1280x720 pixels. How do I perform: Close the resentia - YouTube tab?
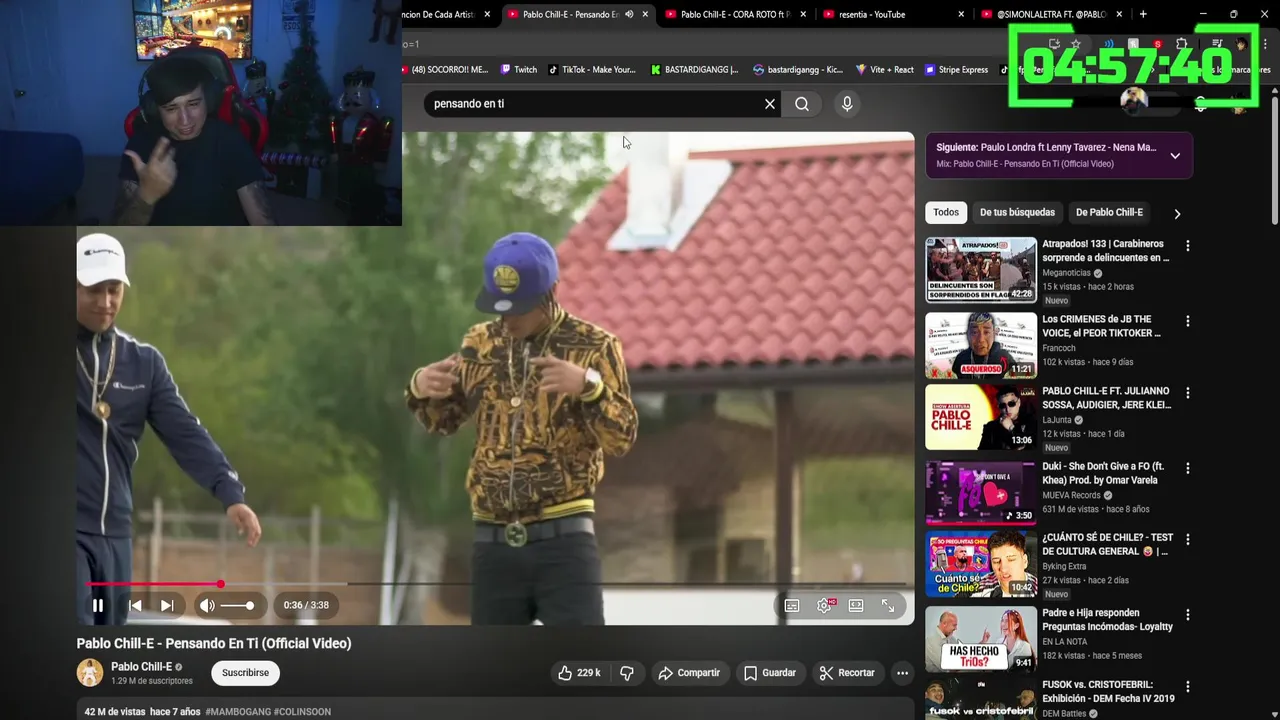[961, 14]
